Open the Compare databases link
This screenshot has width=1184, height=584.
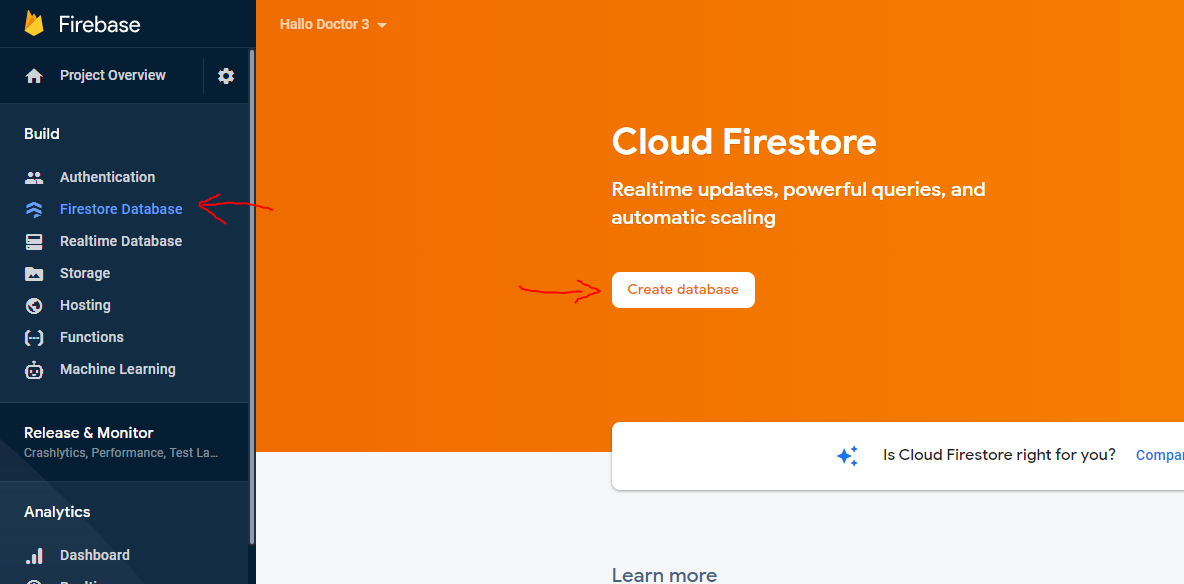1159,455
